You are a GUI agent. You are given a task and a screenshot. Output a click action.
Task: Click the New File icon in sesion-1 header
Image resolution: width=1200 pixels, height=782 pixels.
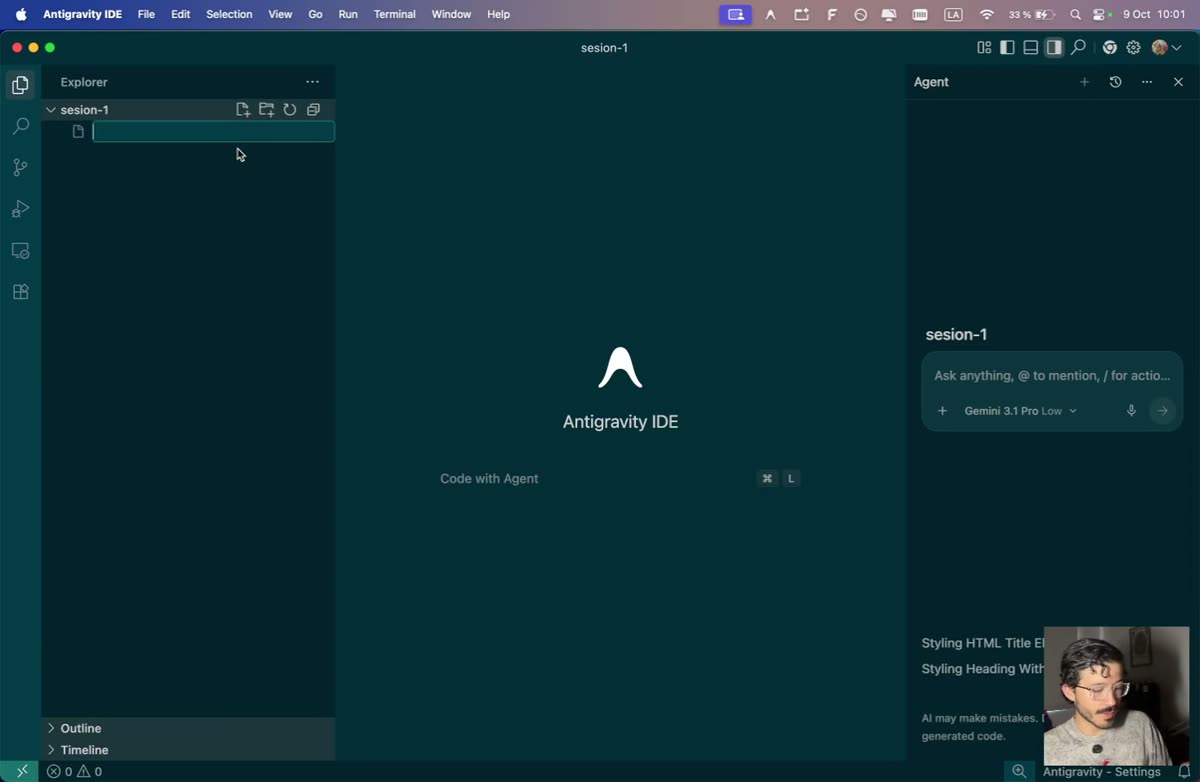[x=243, y=110]
